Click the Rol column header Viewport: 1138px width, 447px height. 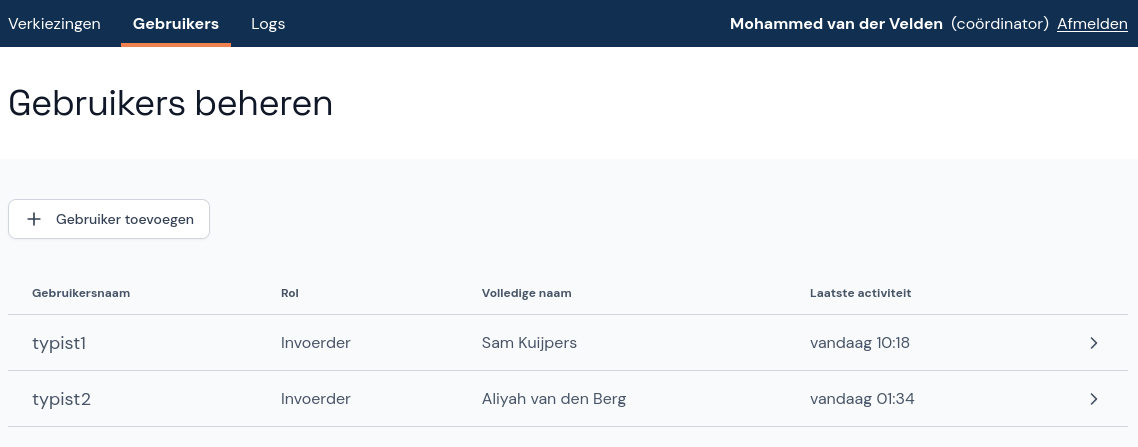click(x=290, y=293)
